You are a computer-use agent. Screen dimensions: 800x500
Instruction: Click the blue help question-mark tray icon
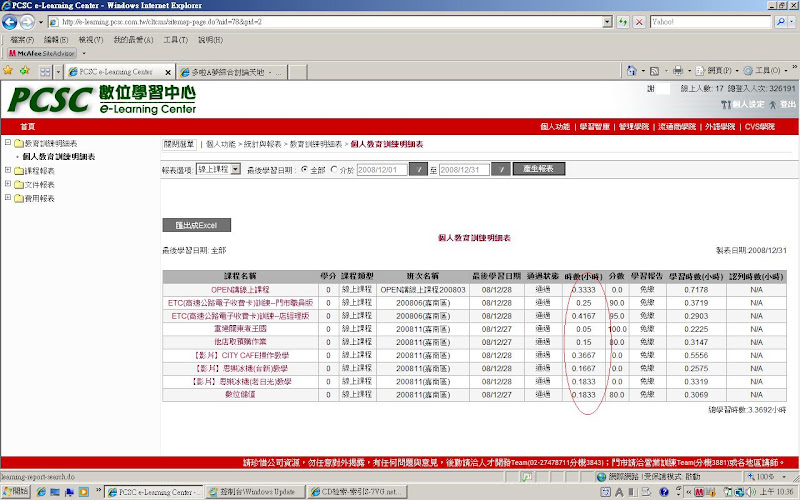pos(664,492)
